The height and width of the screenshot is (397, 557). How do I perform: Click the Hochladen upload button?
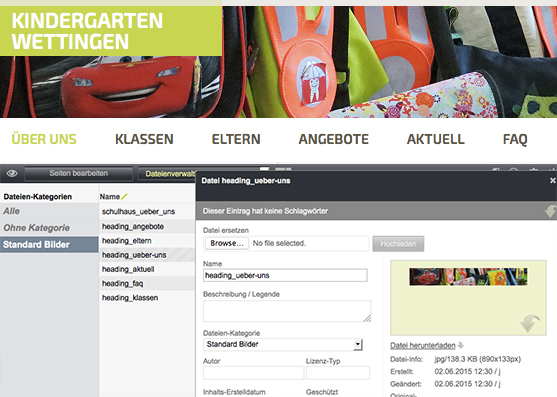coord(398,244)
